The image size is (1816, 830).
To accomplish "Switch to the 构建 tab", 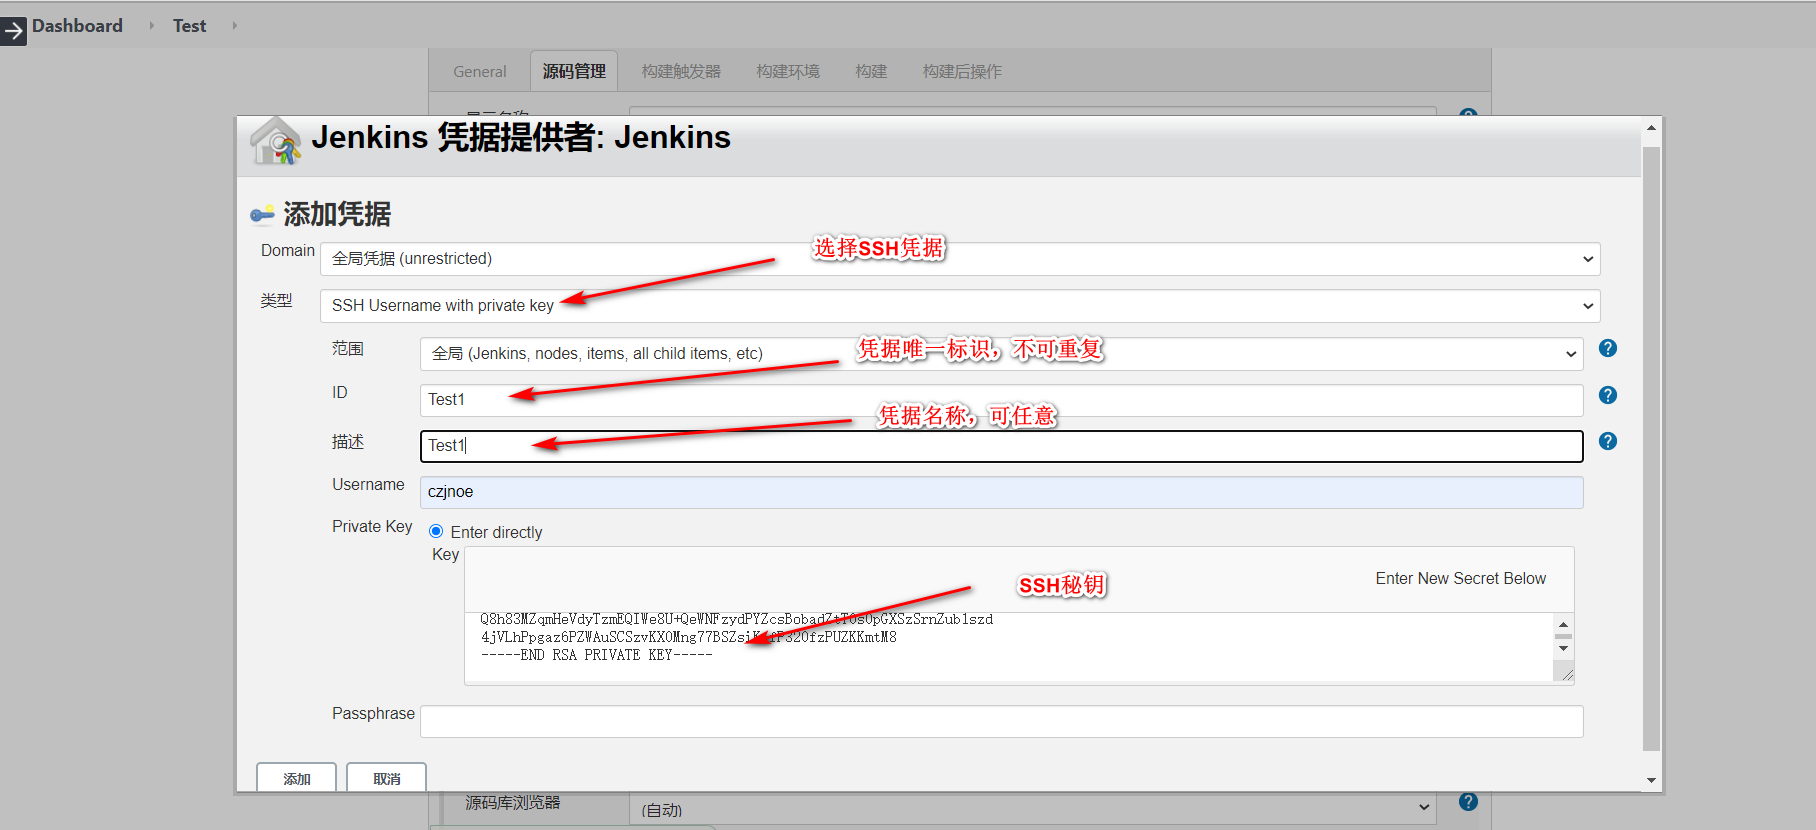I will coord(871,72).
